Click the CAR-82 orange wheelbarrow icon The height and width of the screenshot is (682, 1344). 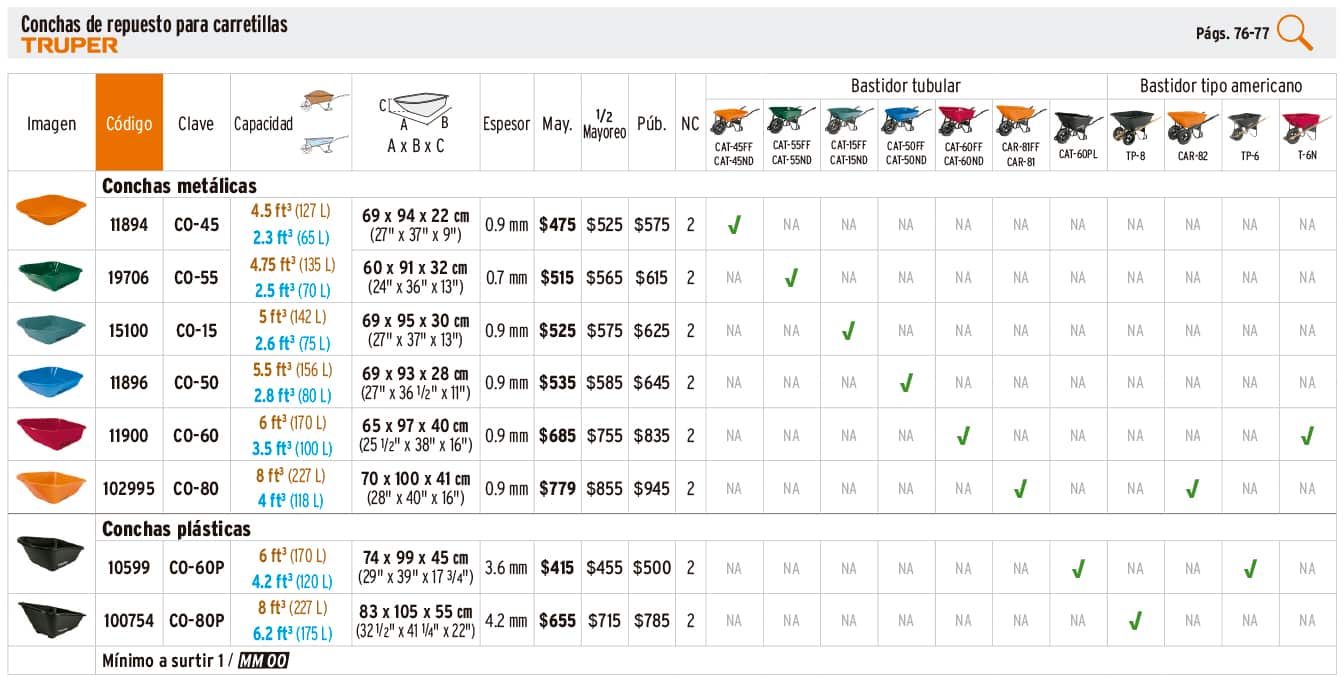(x=1192, y=127)
